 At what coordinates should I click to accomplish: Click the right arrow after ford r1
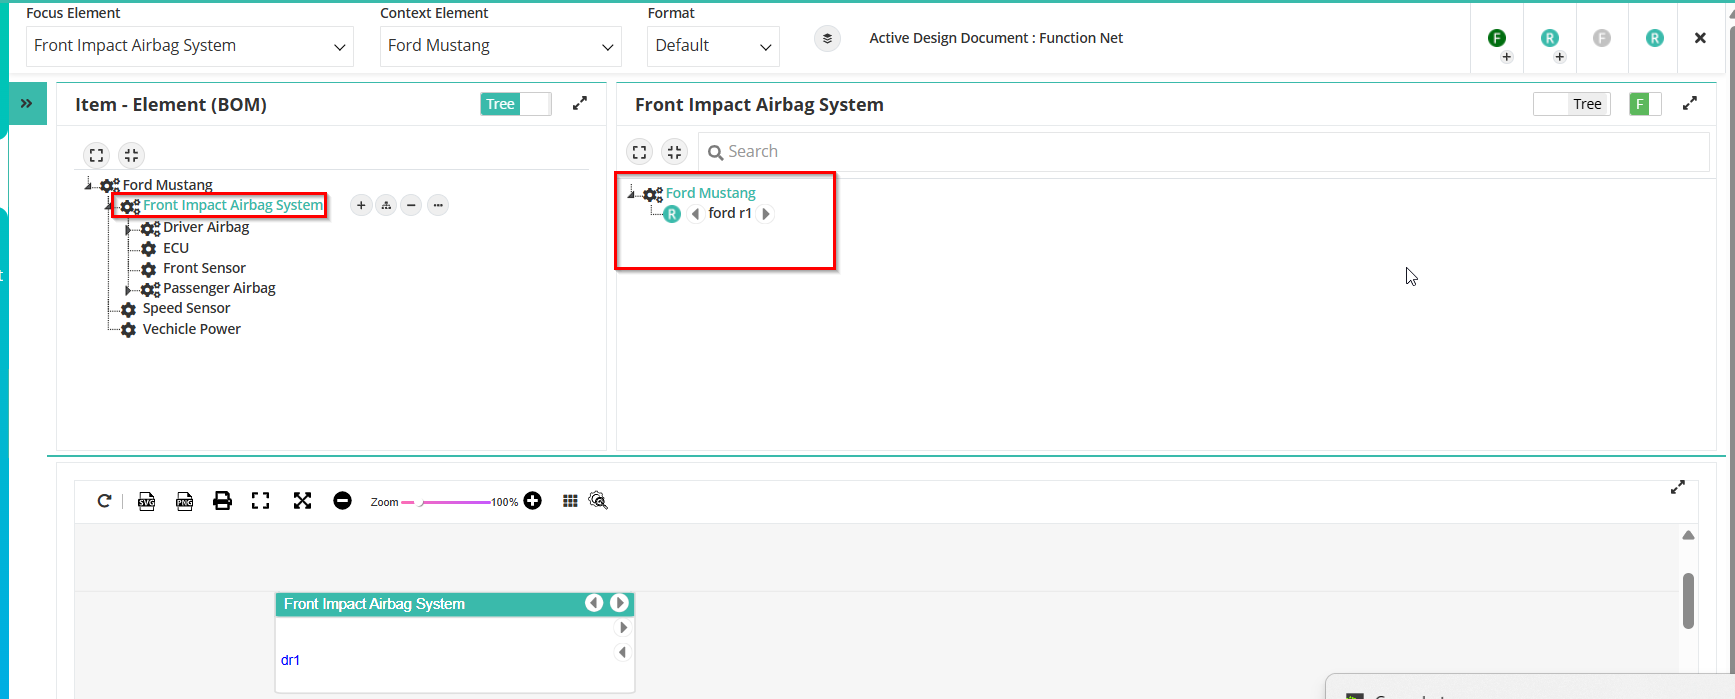[x=766, y=214]
